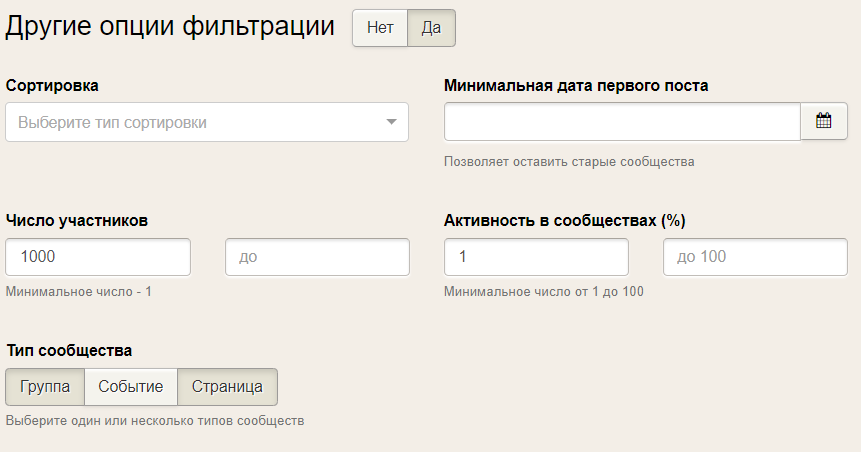Click the maximum members "до" field
The width and height of the screenshot is (861, 452).
click(x=317, y=257)
